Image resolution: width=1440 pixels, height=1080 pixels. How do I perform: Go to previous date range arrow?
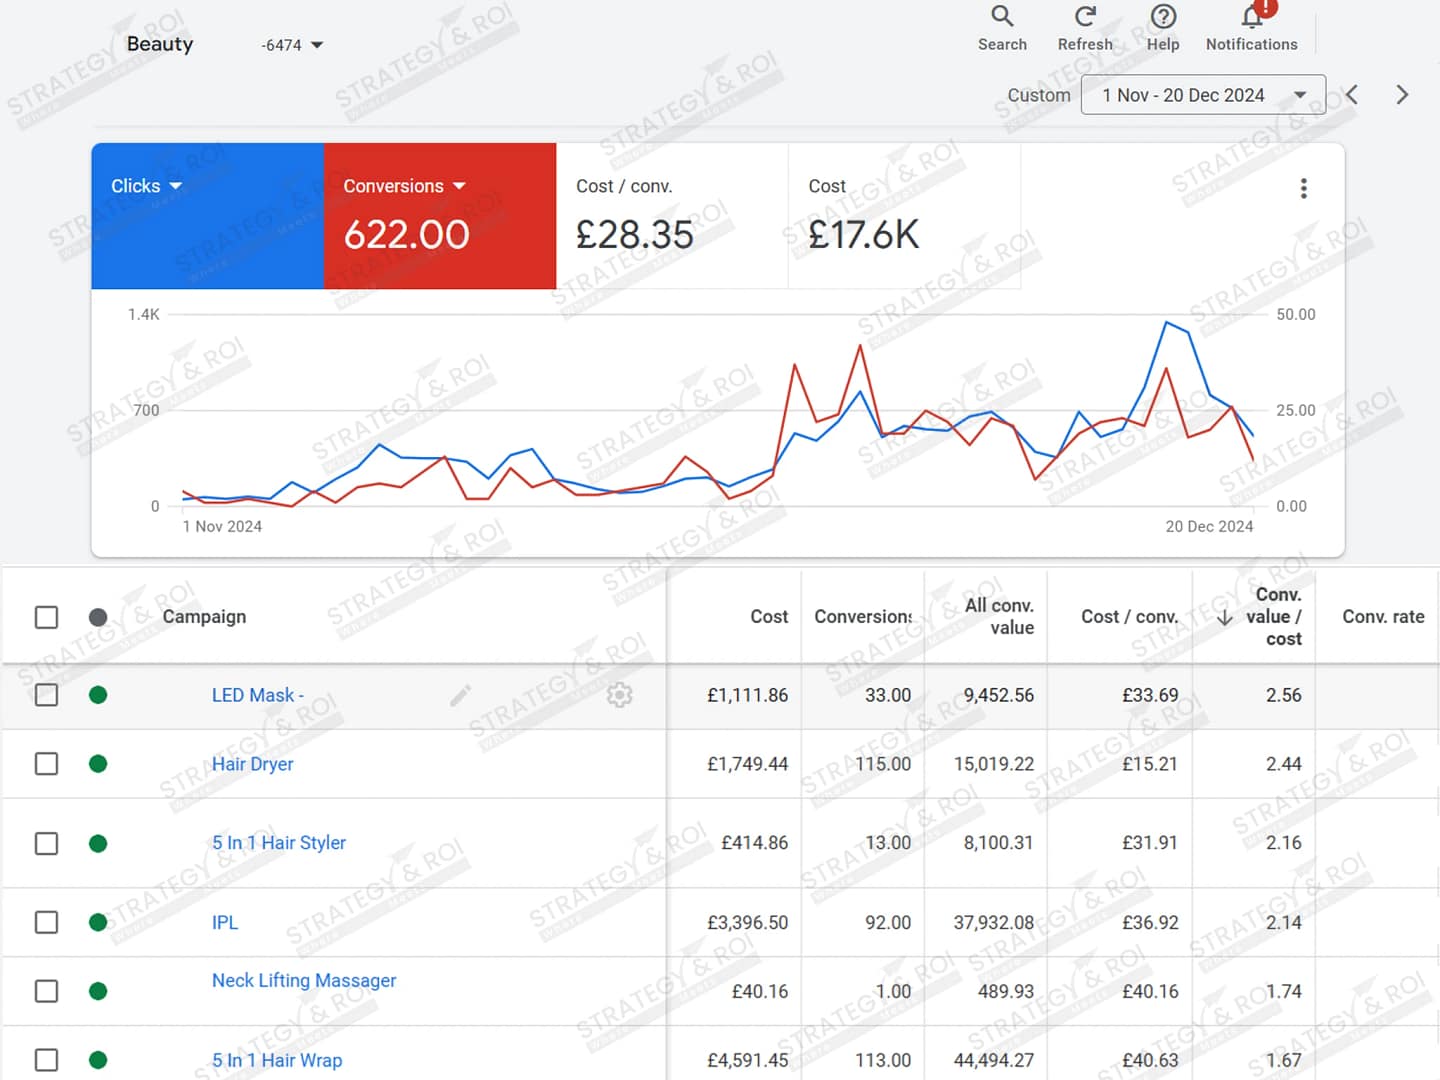(x=1352, y=95)
